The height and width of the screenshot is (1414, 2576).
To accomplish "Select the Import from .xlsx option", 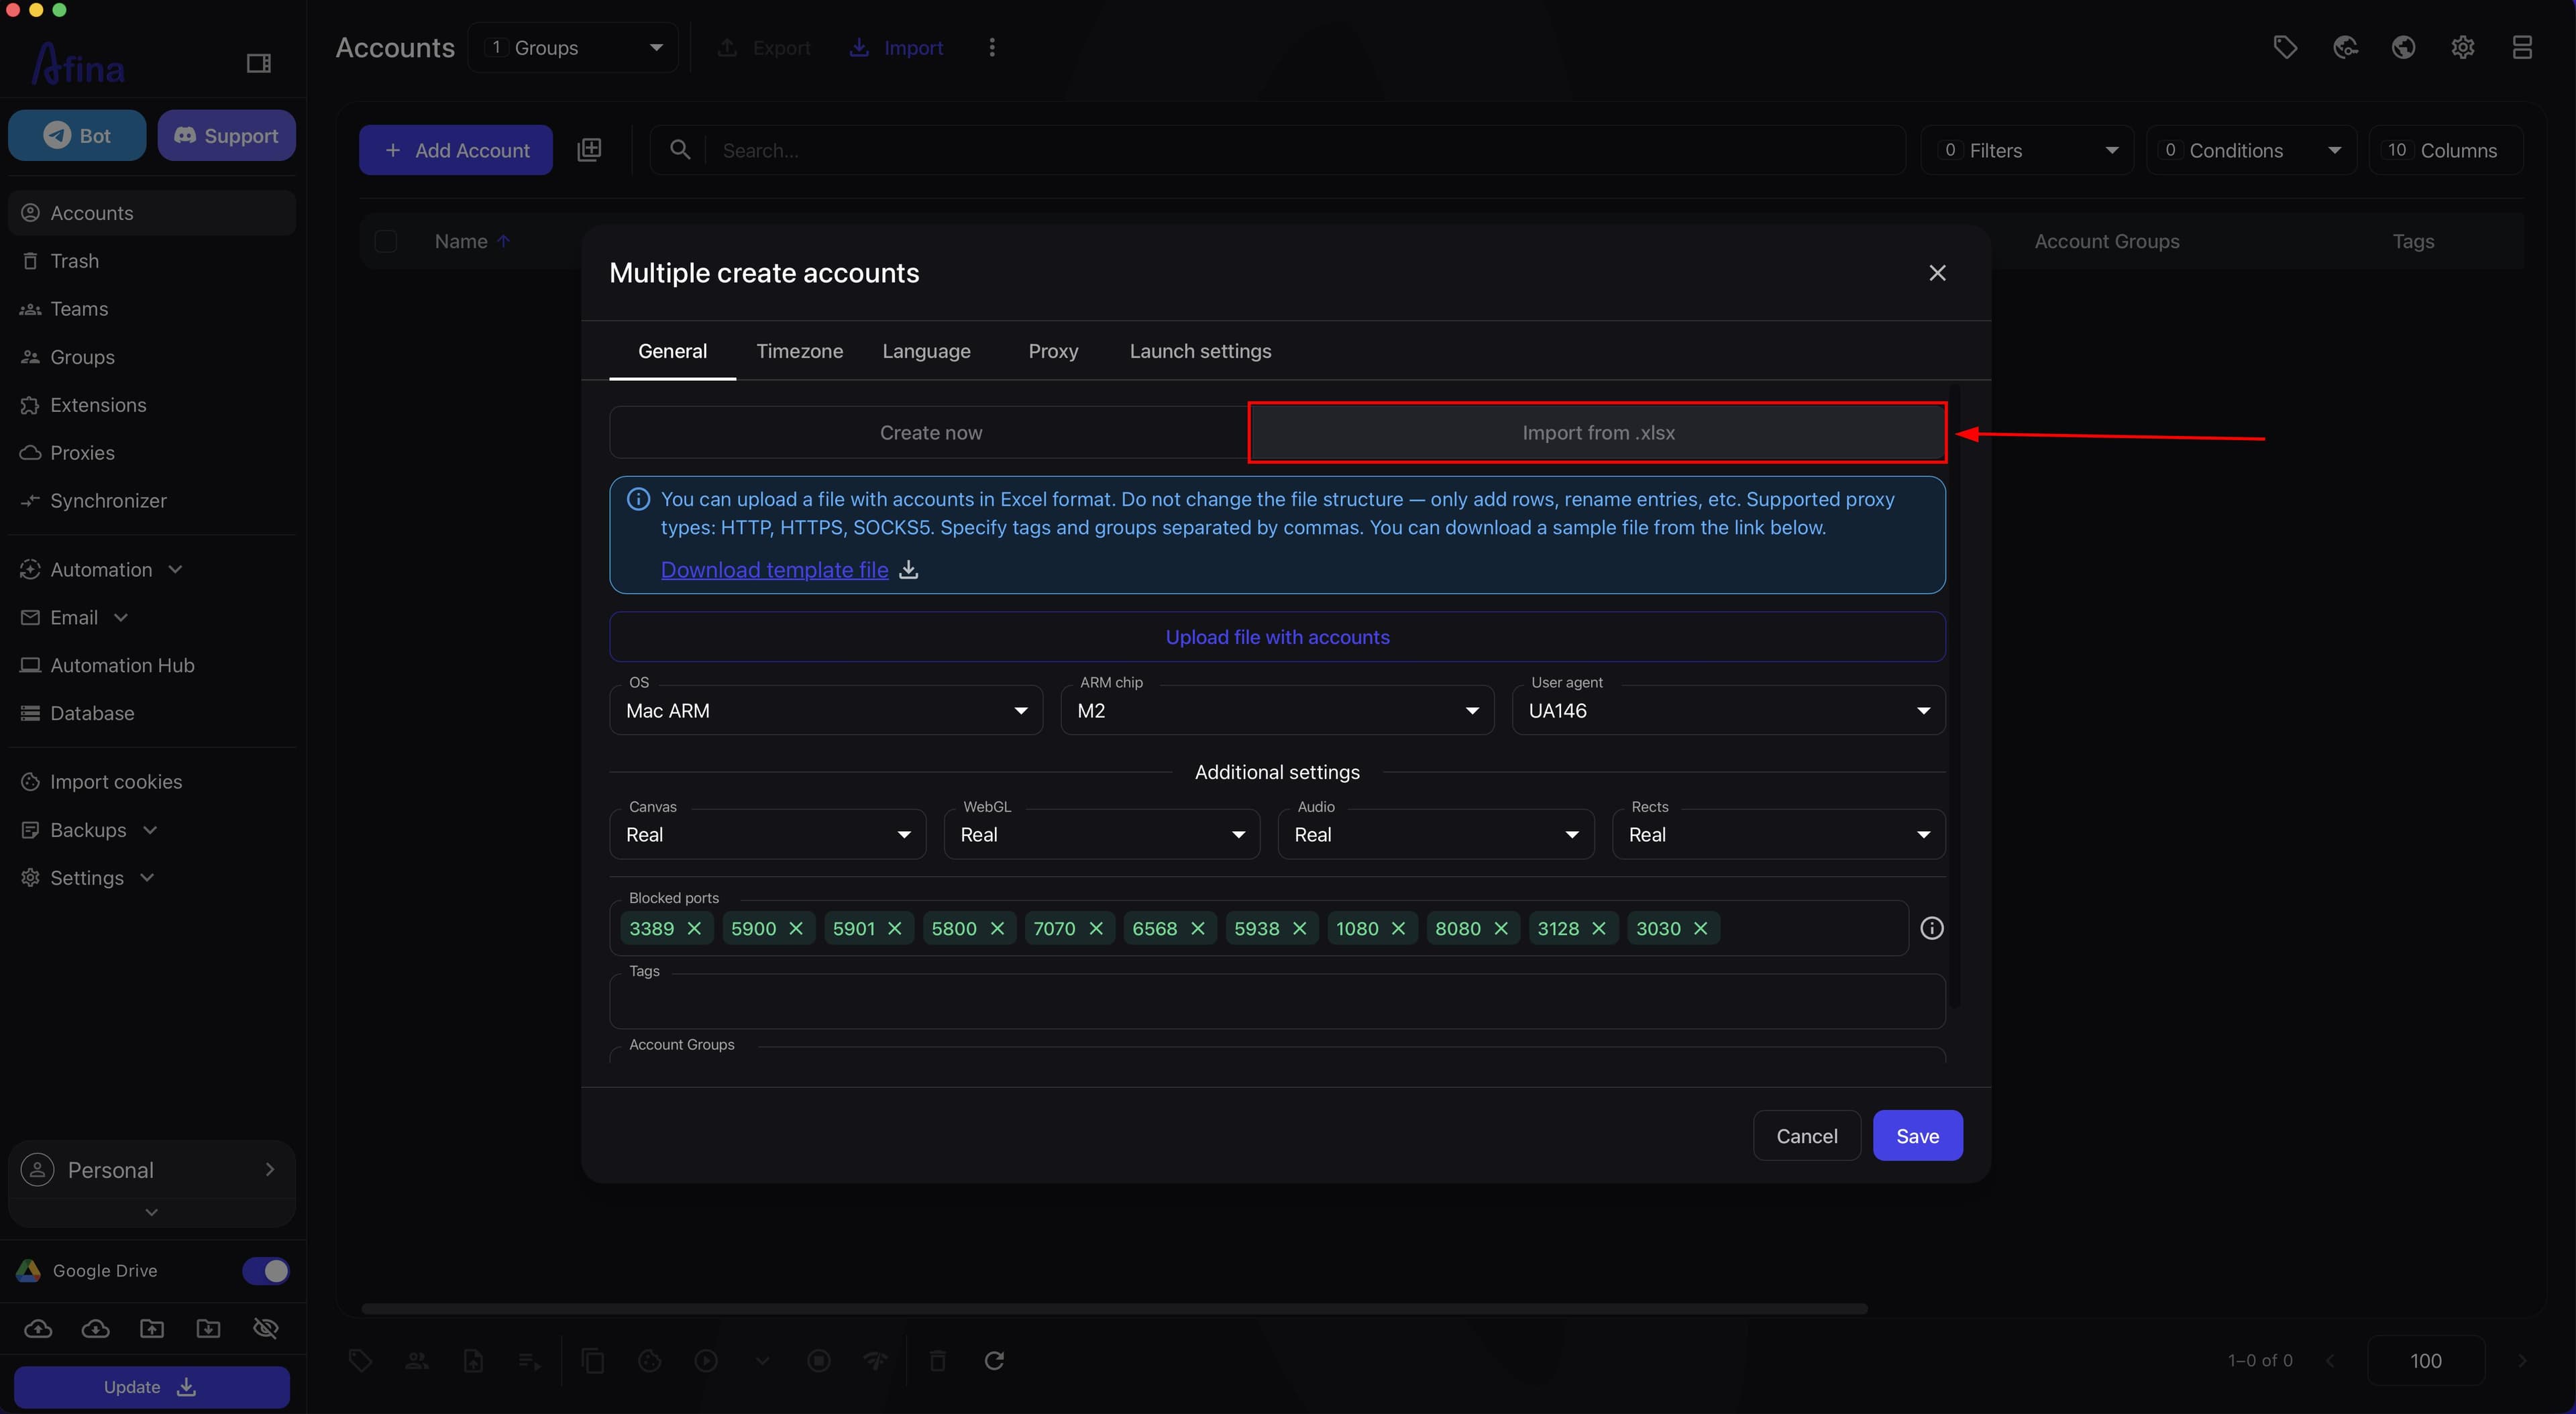I will coord(1597,432).
